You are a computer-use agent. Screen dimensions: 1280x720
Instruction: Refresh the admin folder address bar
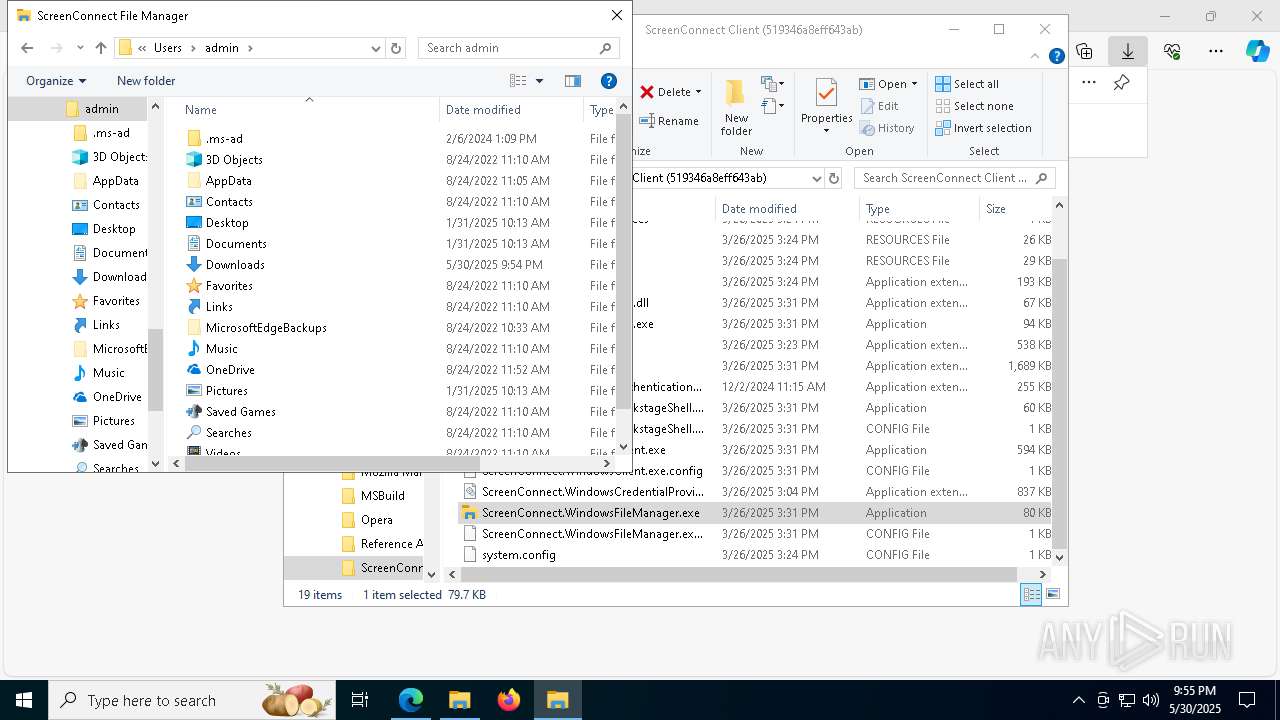click(396, 48)
